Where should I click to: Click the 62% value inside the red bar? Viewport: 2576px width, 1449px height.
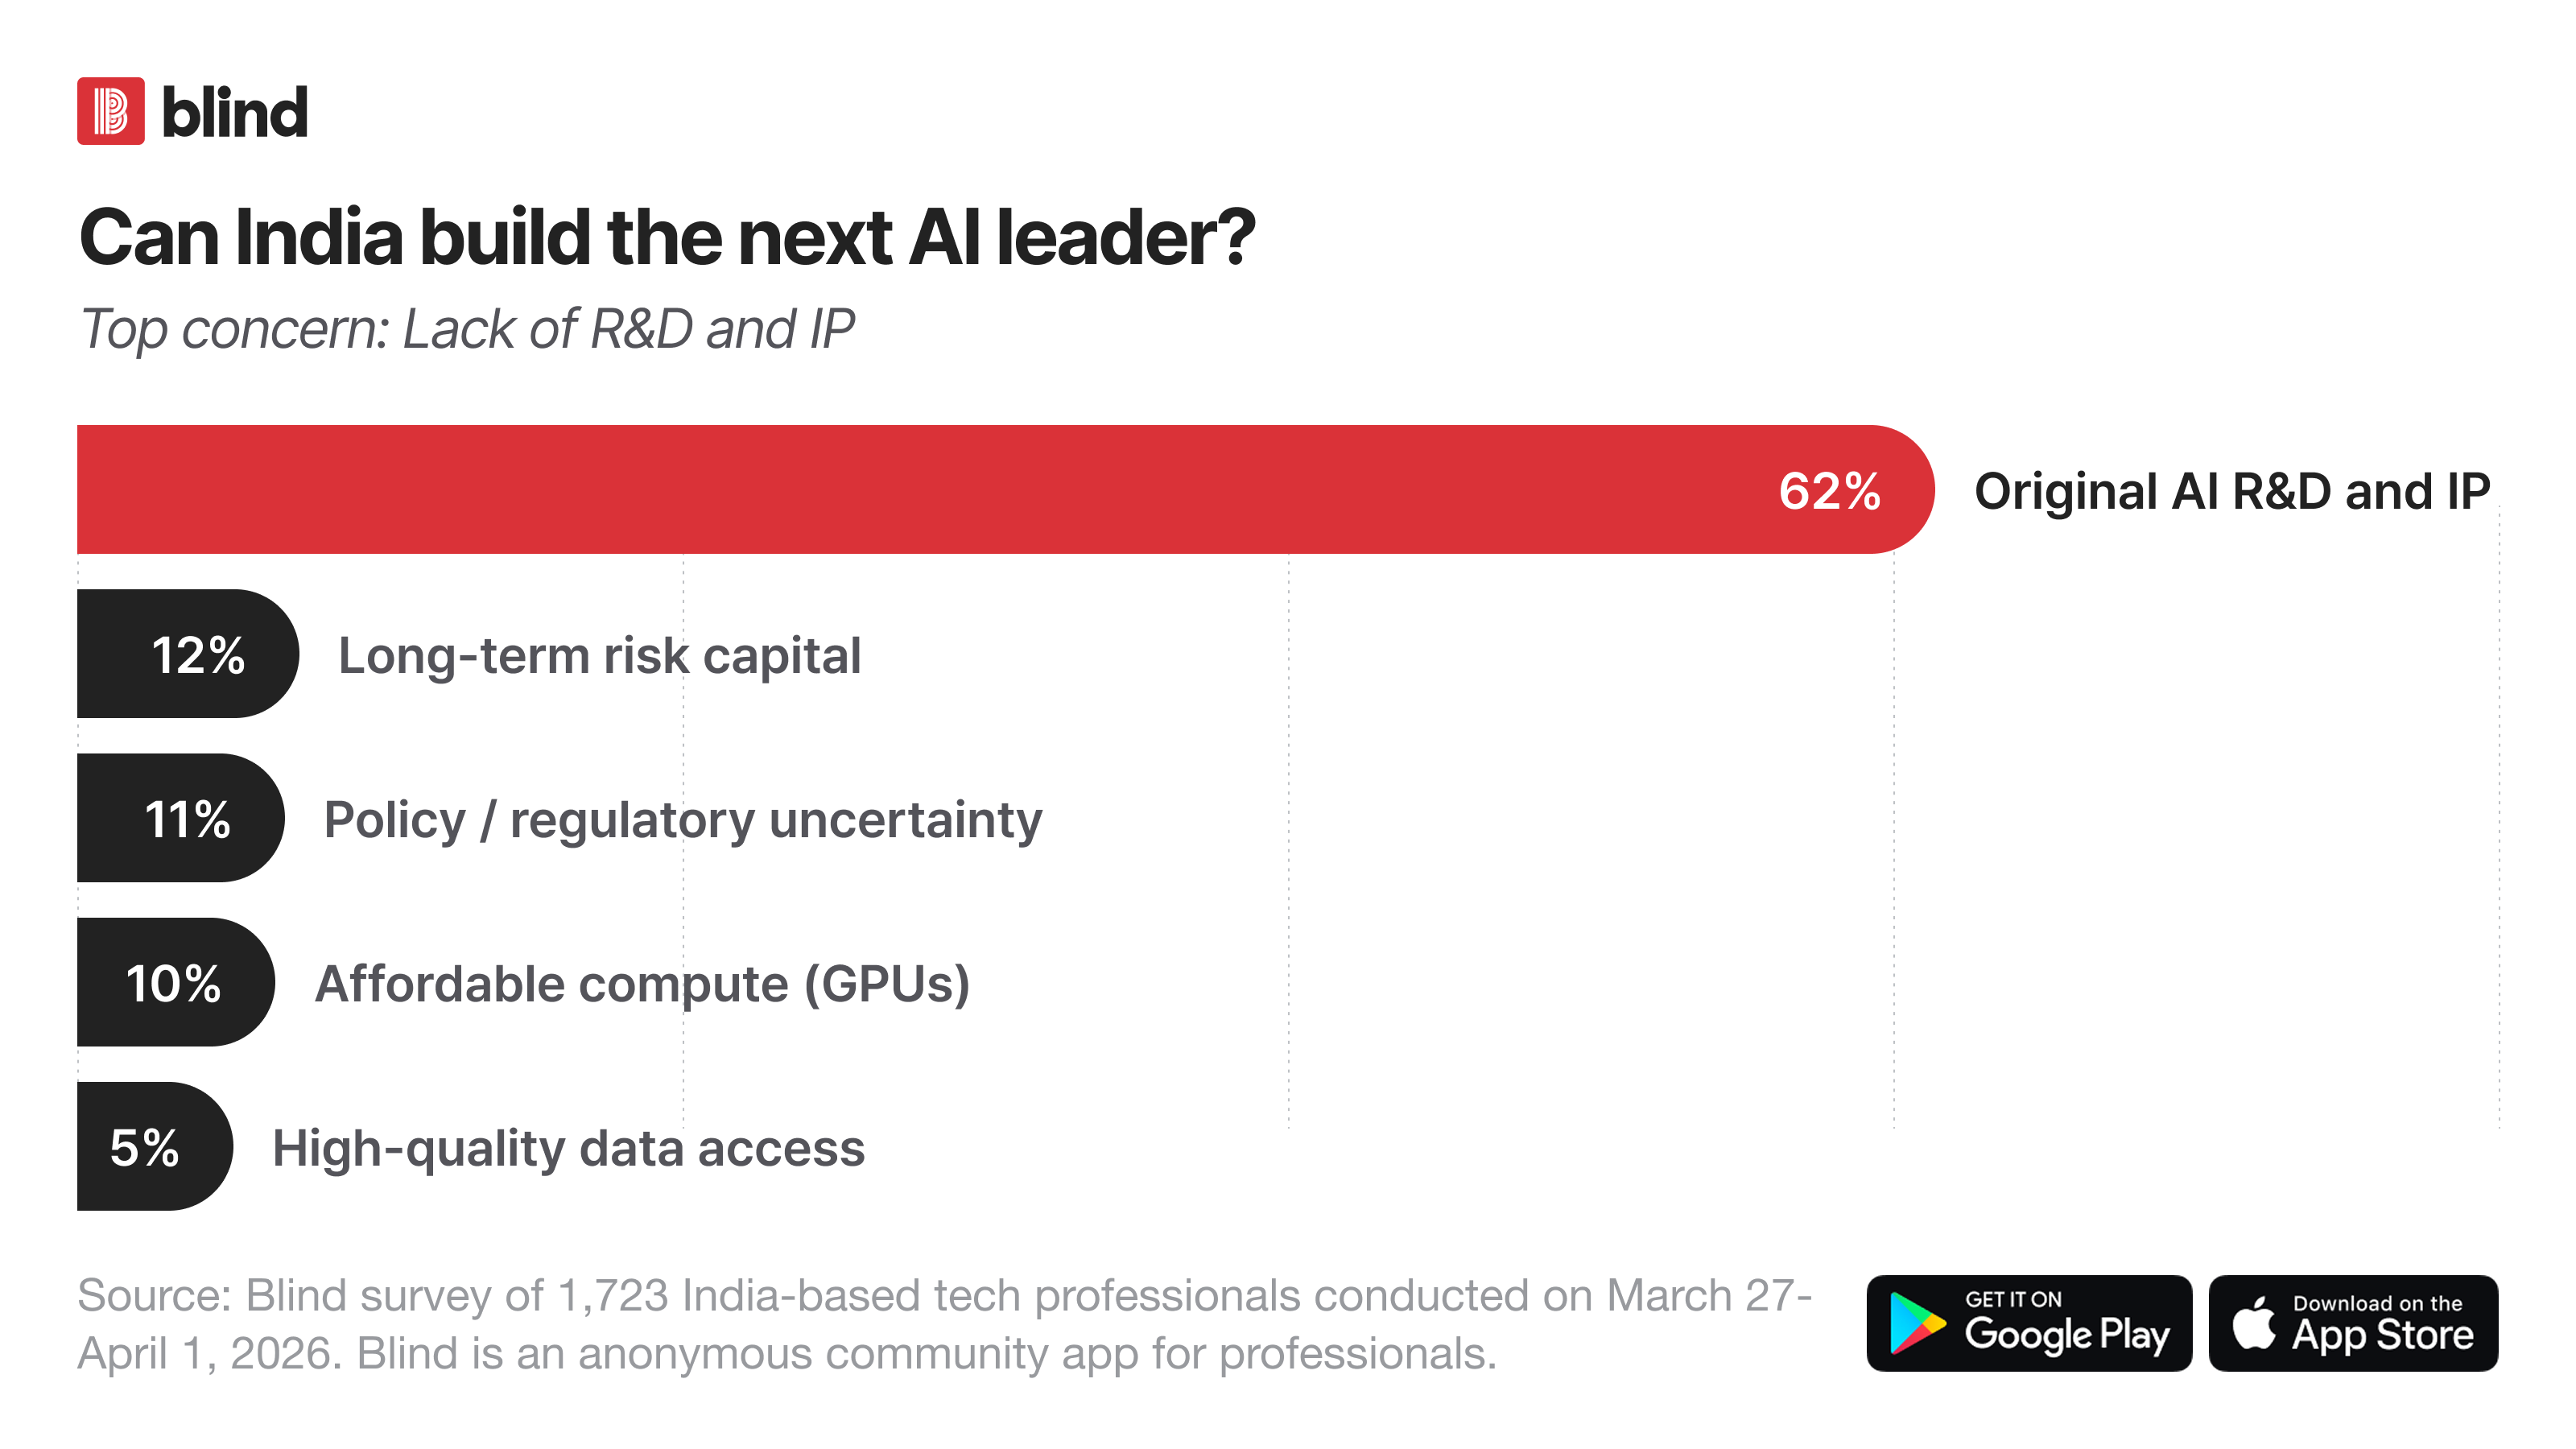click(x=1829, y=491)
